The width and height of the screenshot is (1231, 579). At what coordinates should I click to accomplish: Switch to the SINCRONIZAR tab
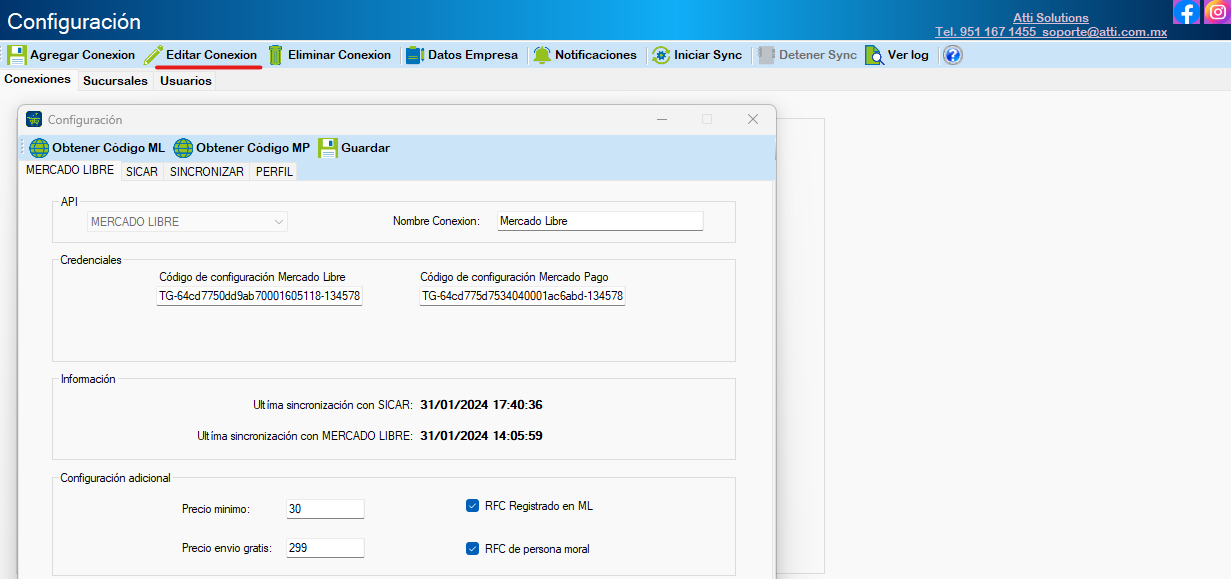coord(206,172)
